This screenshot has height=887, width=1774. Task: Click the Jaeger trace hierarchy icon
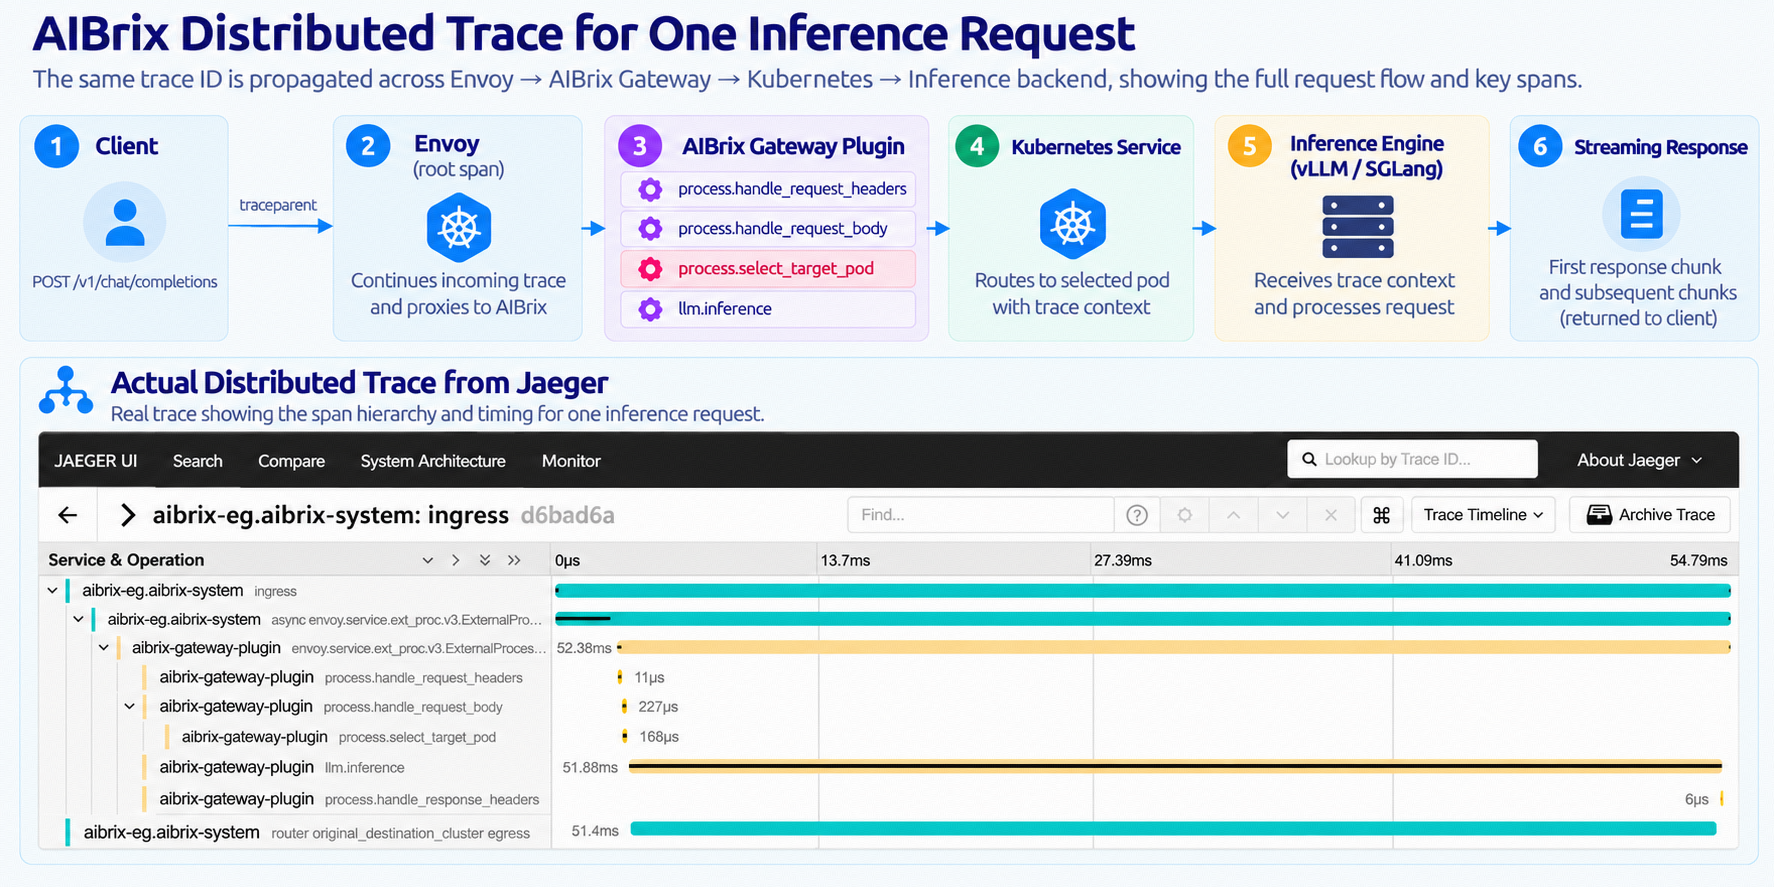tap(66, 391)
